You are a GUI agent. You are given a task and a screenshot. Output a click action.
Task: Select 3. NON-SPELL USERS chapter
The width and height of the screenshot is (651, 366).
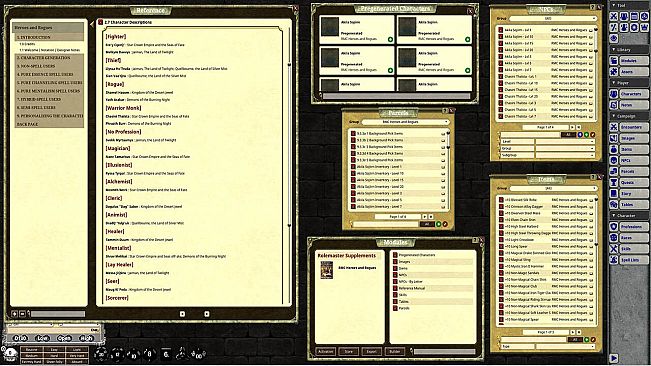pyautogui.click(x=49, y=66)
